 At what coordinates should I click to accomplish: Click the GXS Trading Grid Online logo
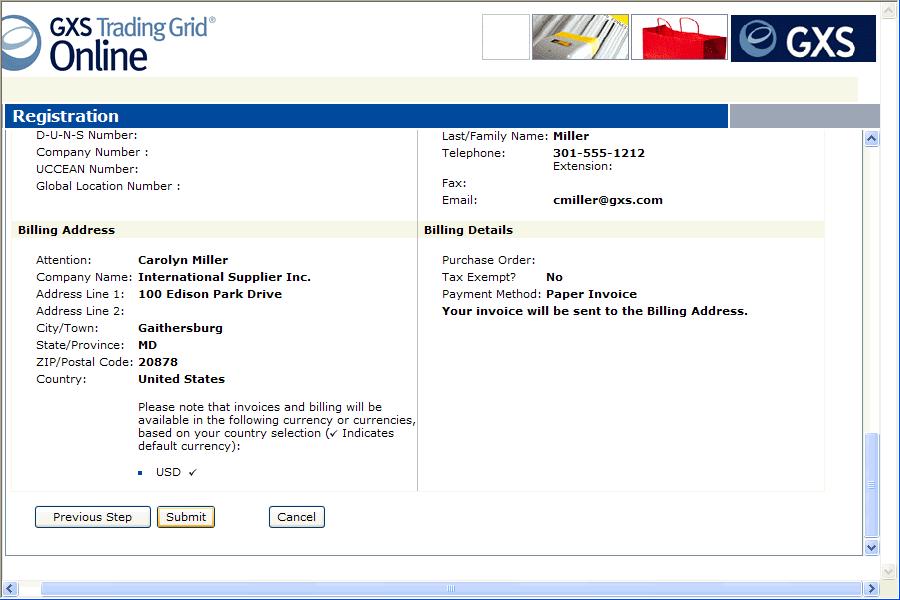pos(108,43)
